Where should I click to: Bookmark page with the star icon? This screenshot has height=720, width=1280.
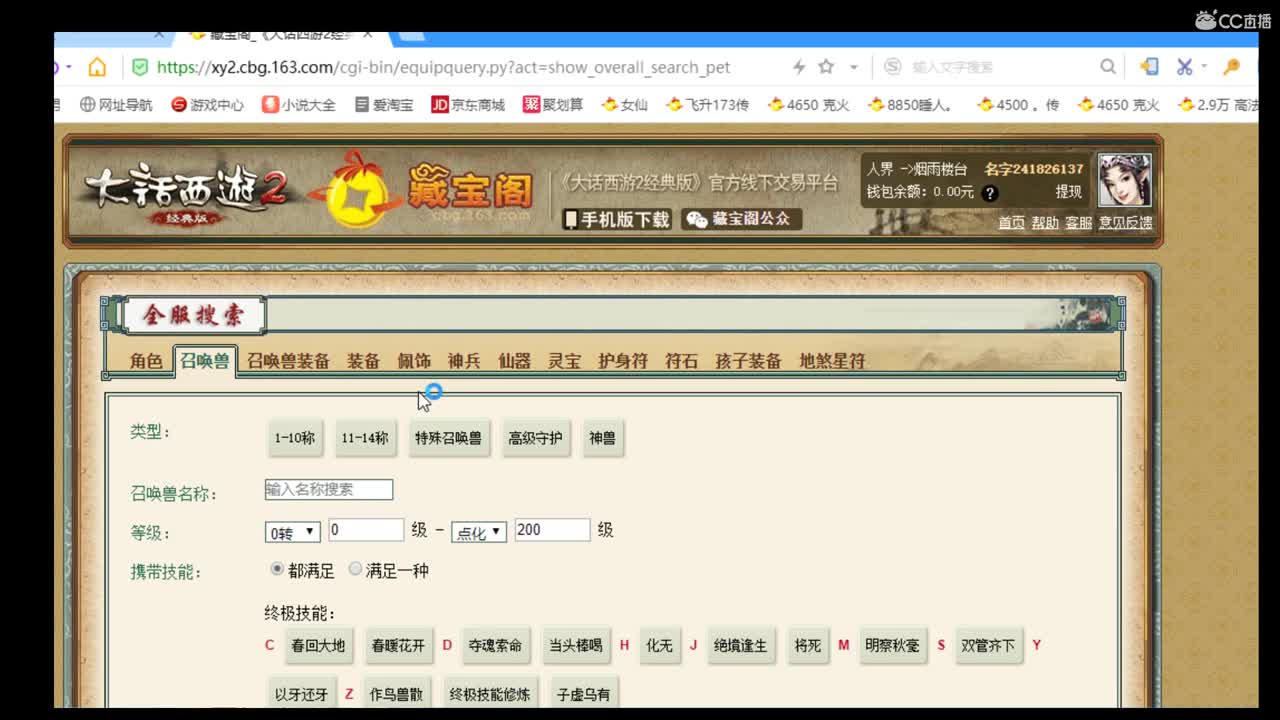[826, 67]
